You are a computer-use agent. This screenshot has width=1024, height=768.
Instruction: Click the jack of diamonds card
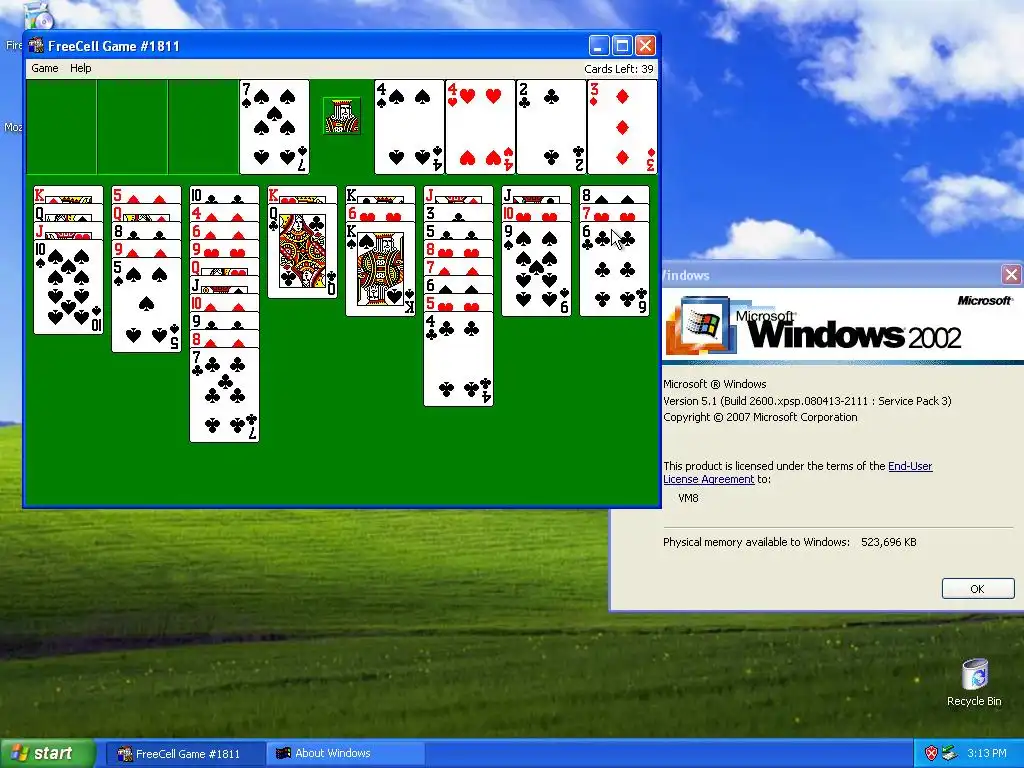tap(458, 195)
